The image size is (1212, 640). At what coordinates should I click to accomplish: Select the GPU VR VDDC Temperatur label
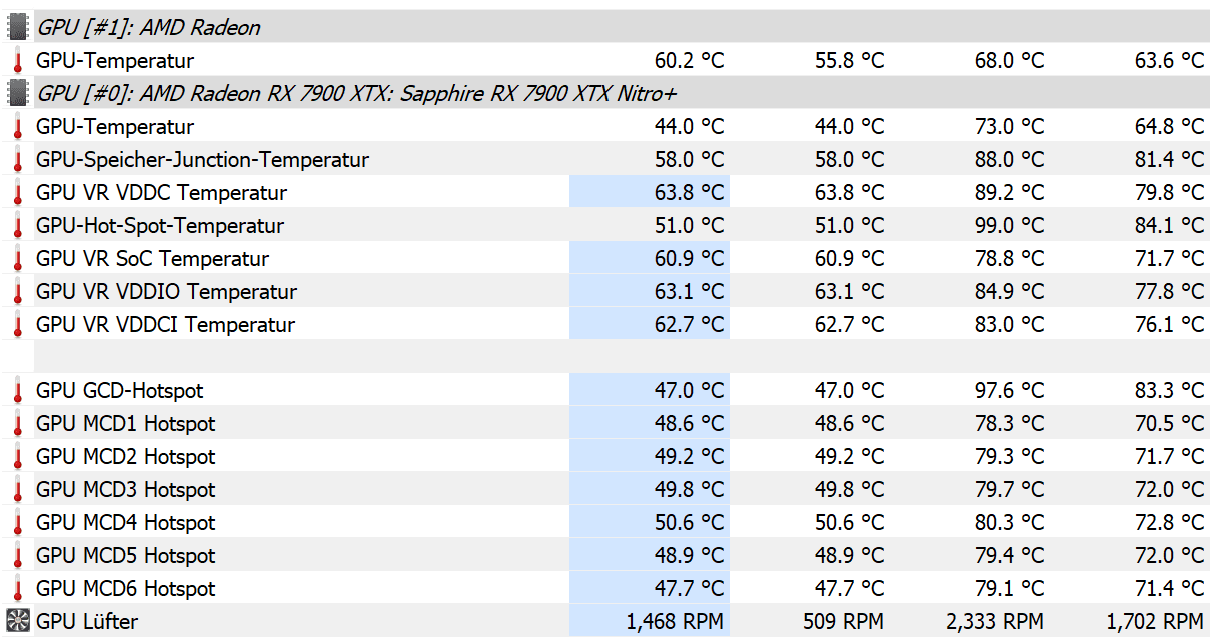coord(161,193)
